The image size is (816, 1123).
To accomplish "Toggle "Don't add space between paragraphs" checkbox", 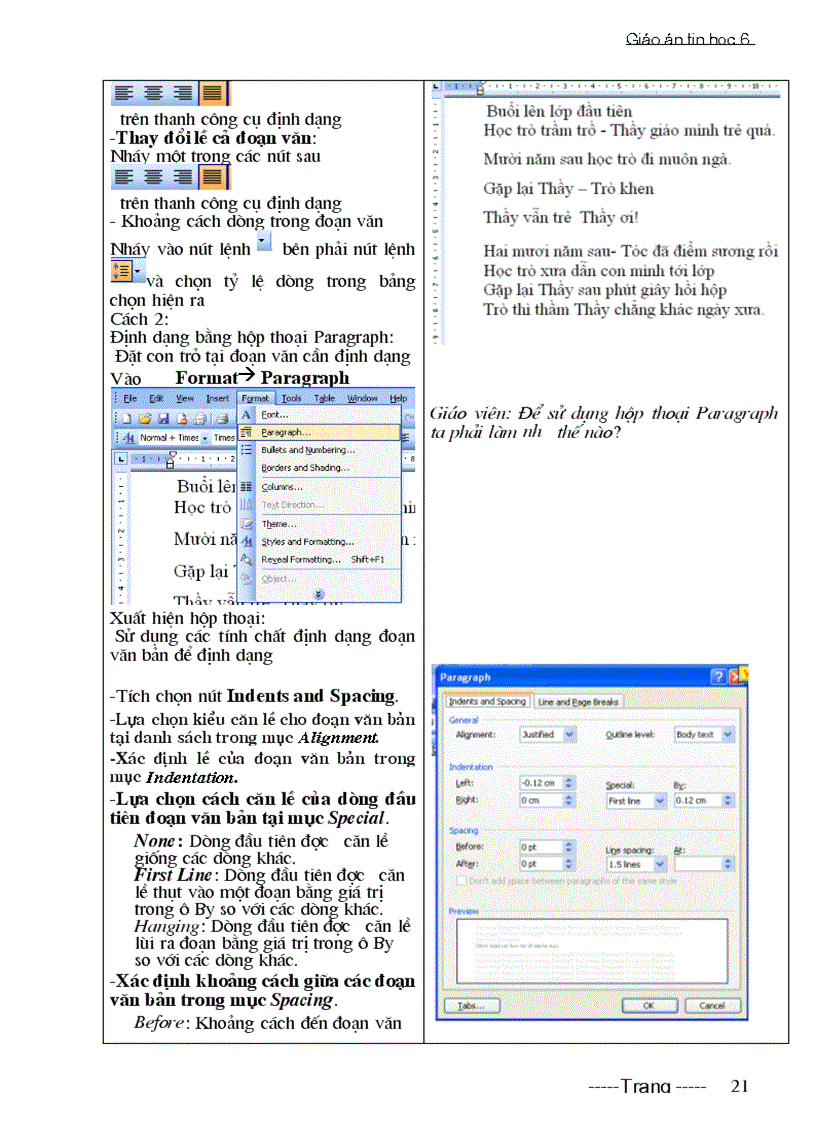I will (461, 881).
